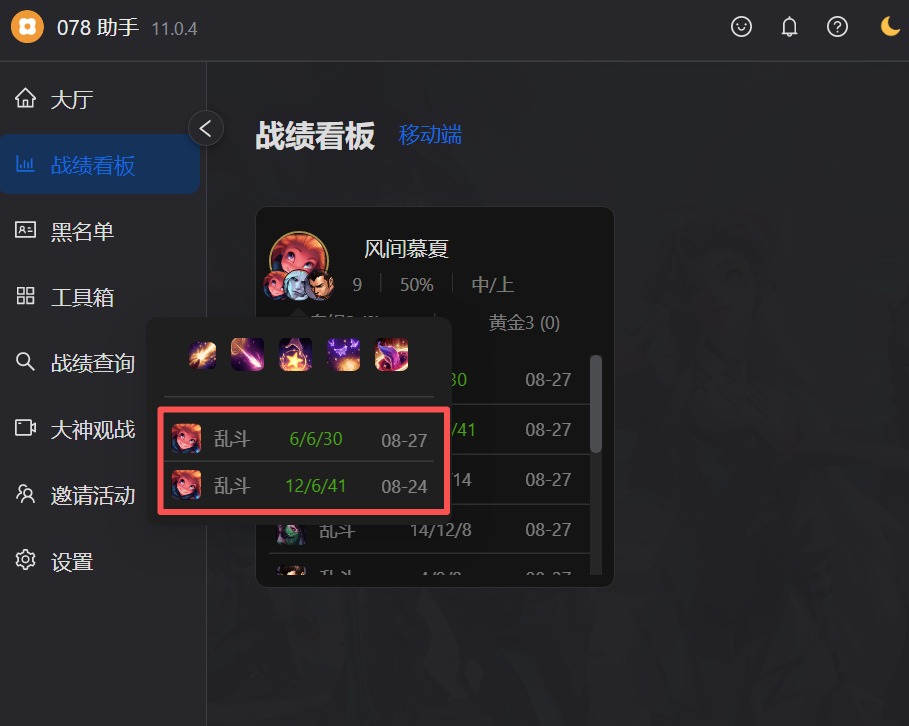Select the 战绩看板 sidebar item
Viewport: 909px width, 726px height.
coord(100,165)
